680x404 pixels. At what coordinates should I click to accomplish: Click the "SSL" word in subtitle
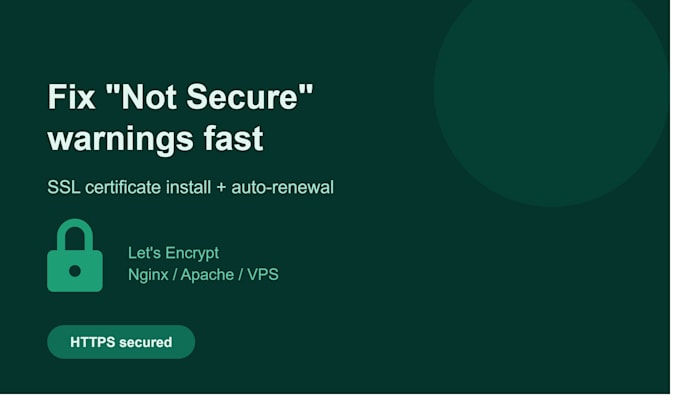(x=64, y=188)
